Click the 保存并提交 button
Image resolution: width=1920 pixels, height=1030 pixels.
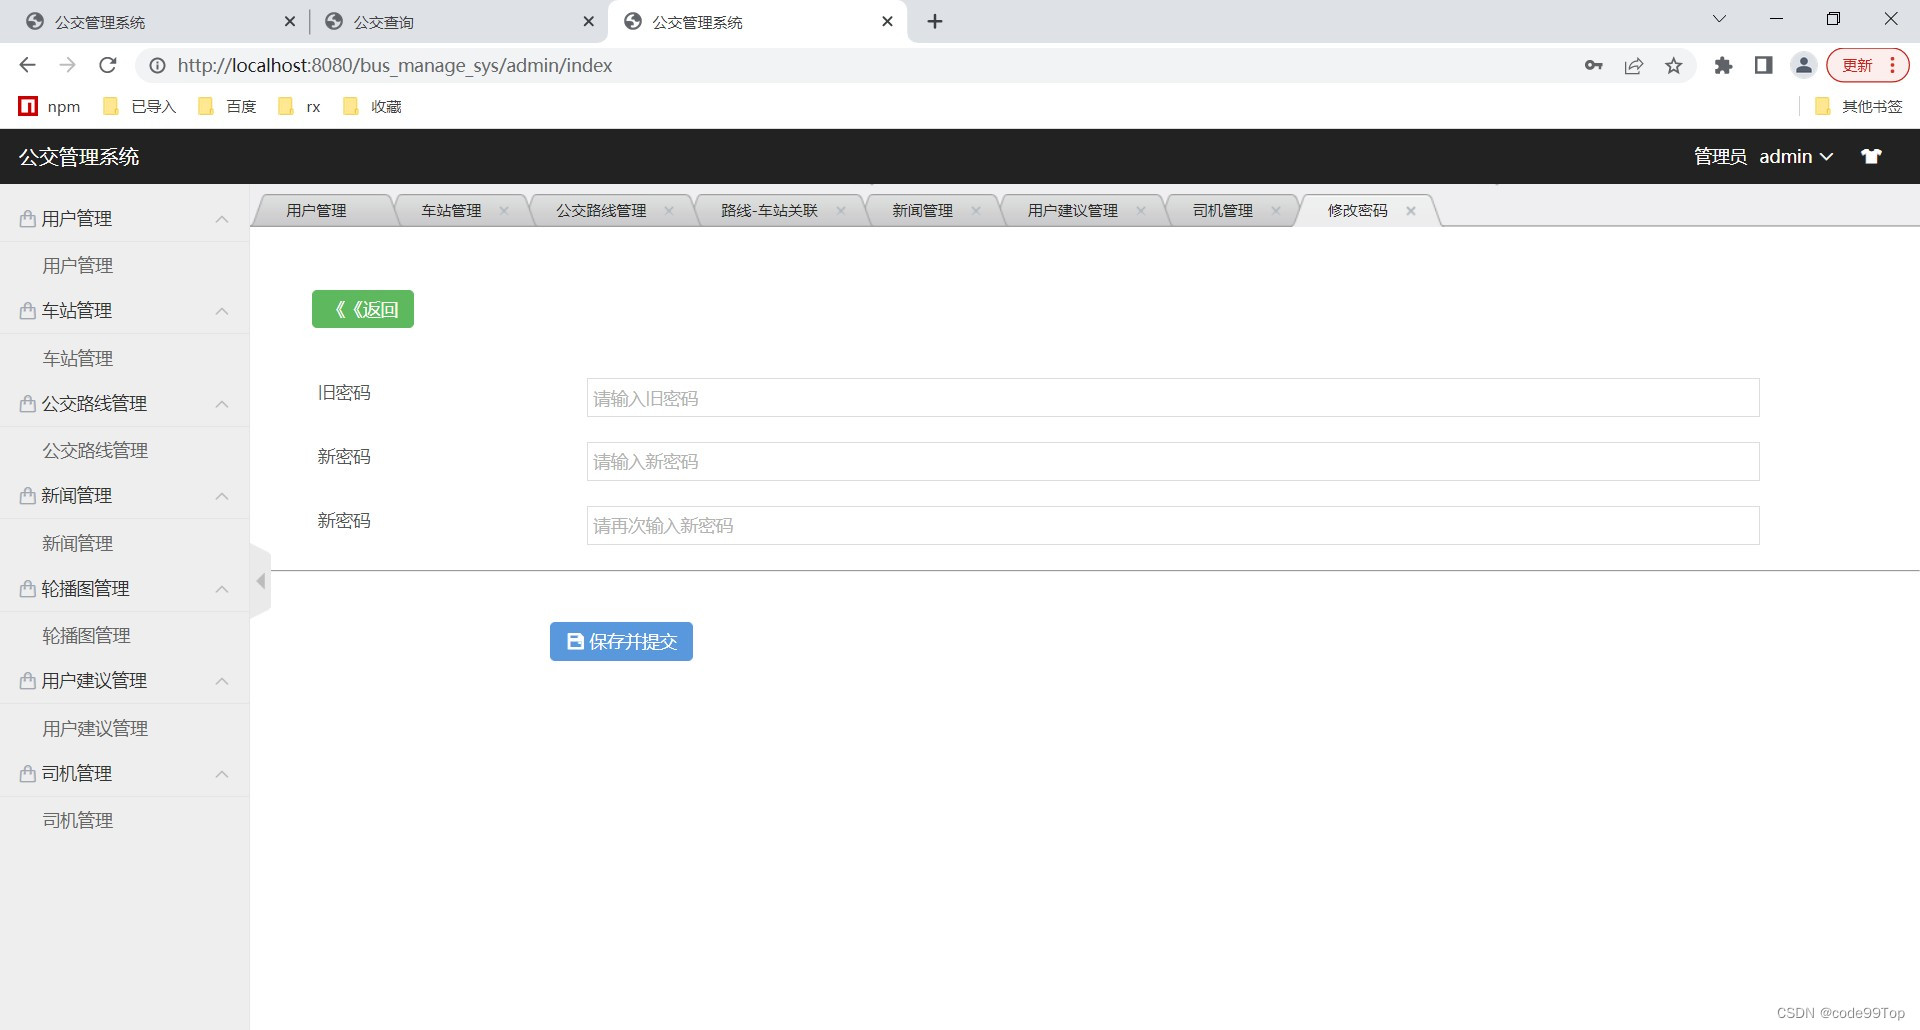pos(620,641)
